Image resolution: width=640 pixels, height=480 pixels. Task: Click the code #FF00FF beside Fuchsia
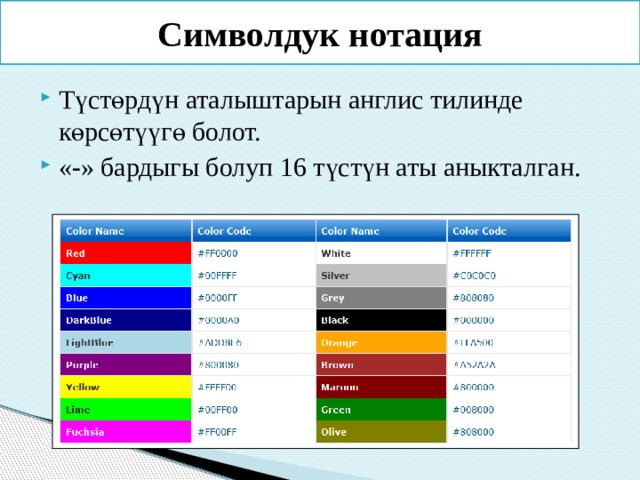(x=217, y=432)
